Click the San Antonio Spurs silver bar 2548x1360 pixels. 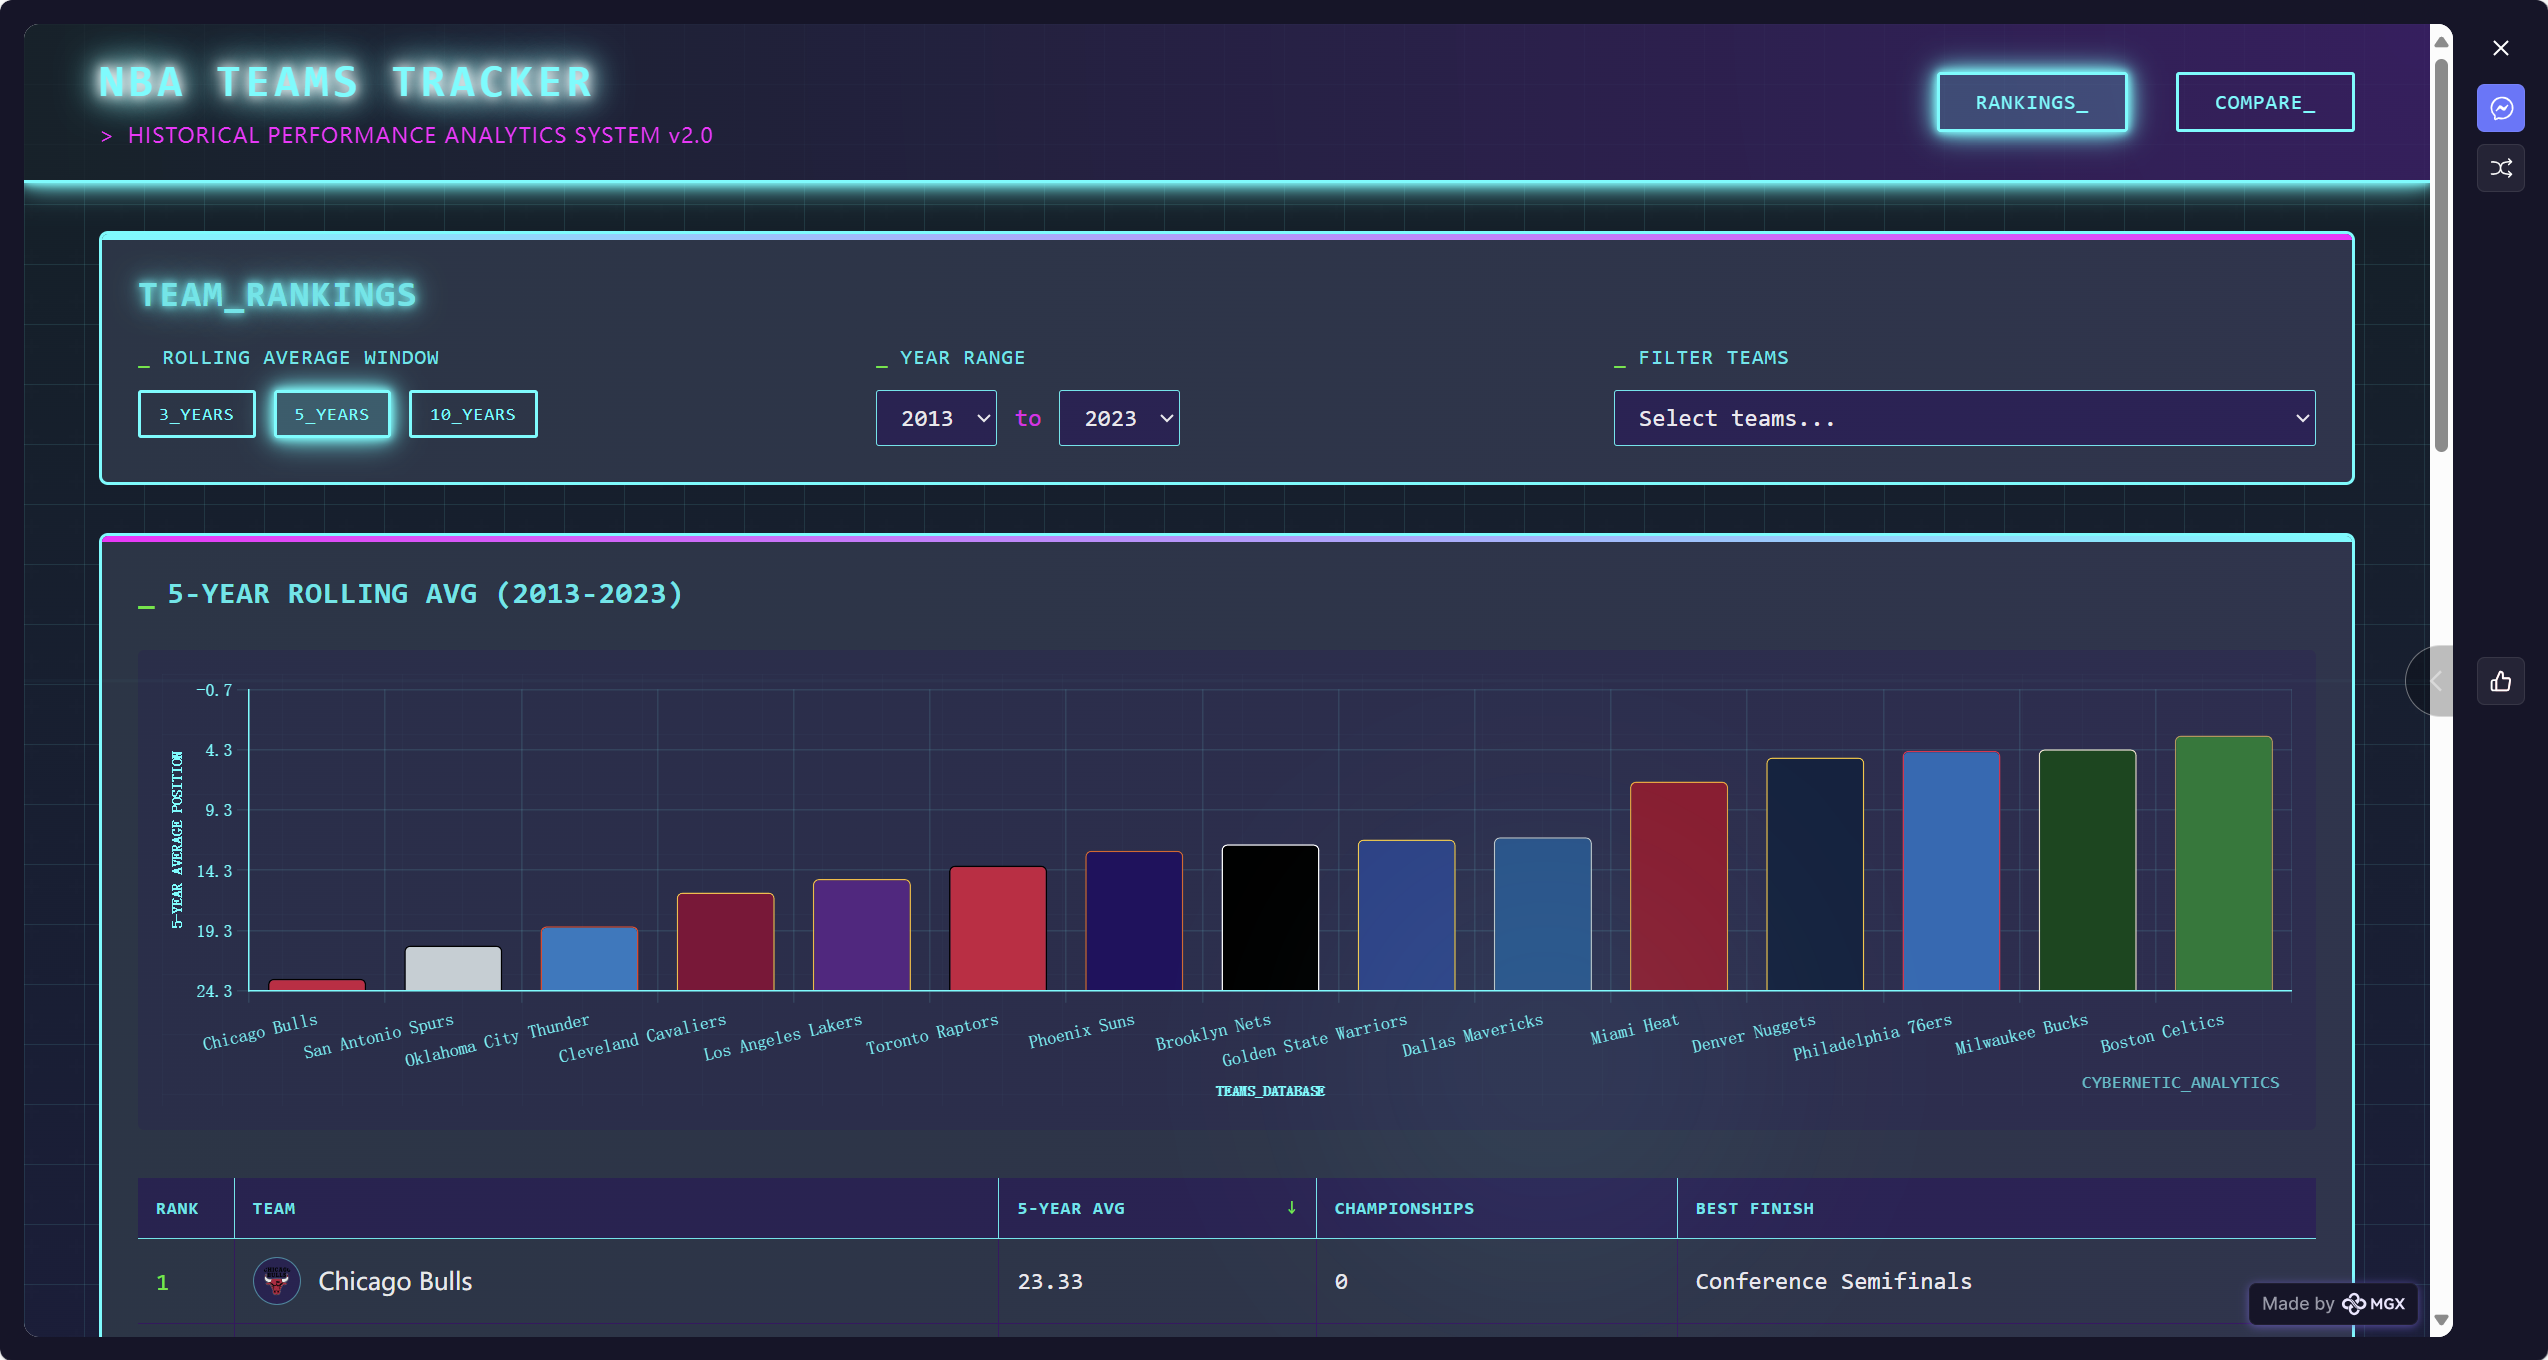pyautogui.click(x=453, y=969)
